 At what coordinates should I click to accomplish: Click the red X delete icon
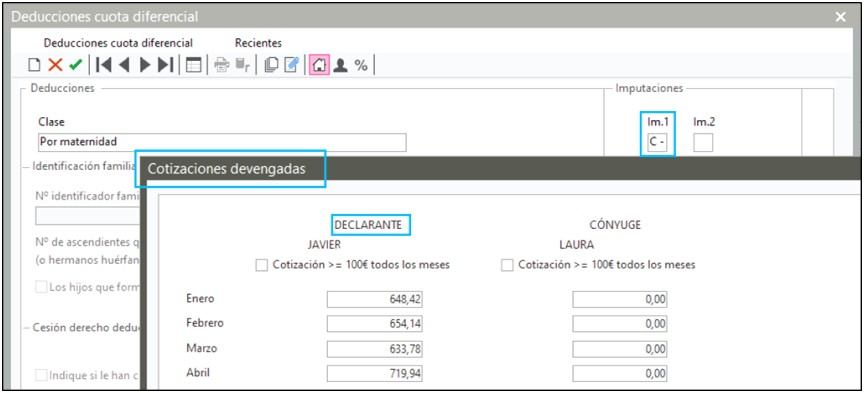55,65
